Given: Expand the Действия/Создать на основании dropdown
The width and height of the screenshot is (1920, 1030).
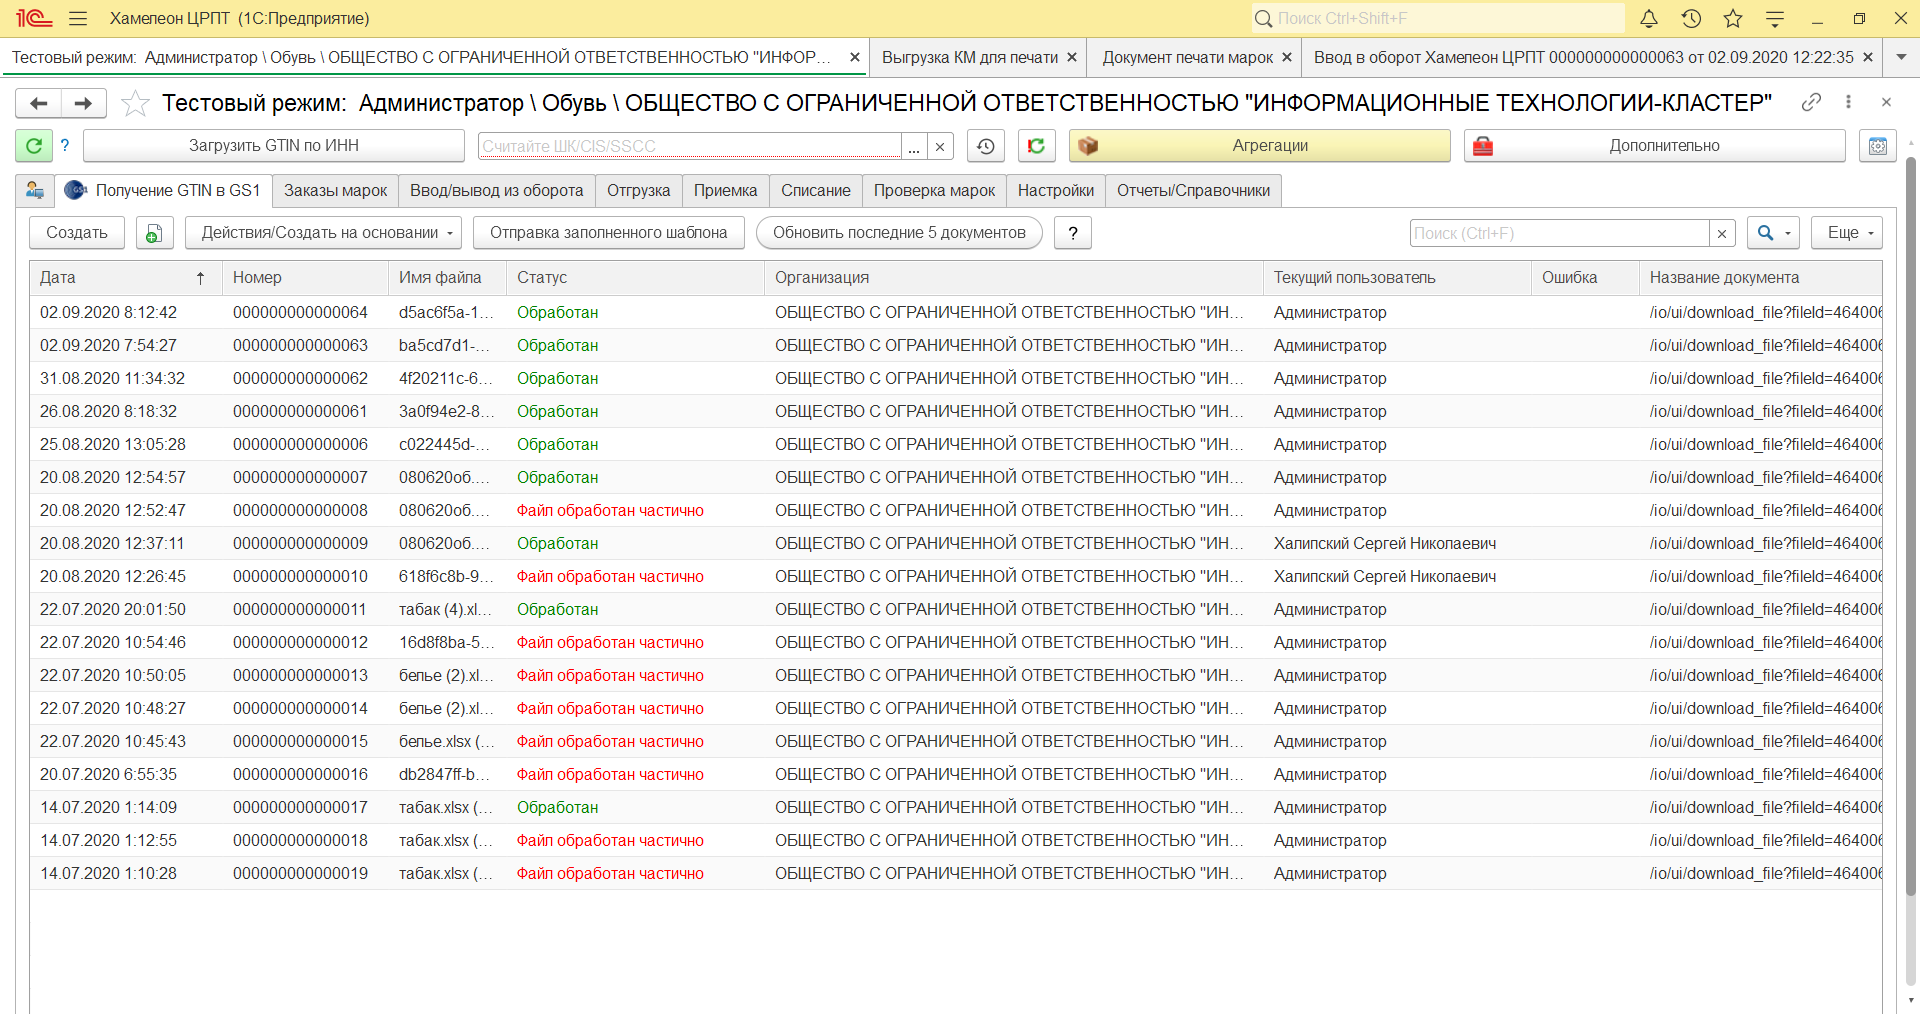Looking at the screenshot, I should [323, 233].
